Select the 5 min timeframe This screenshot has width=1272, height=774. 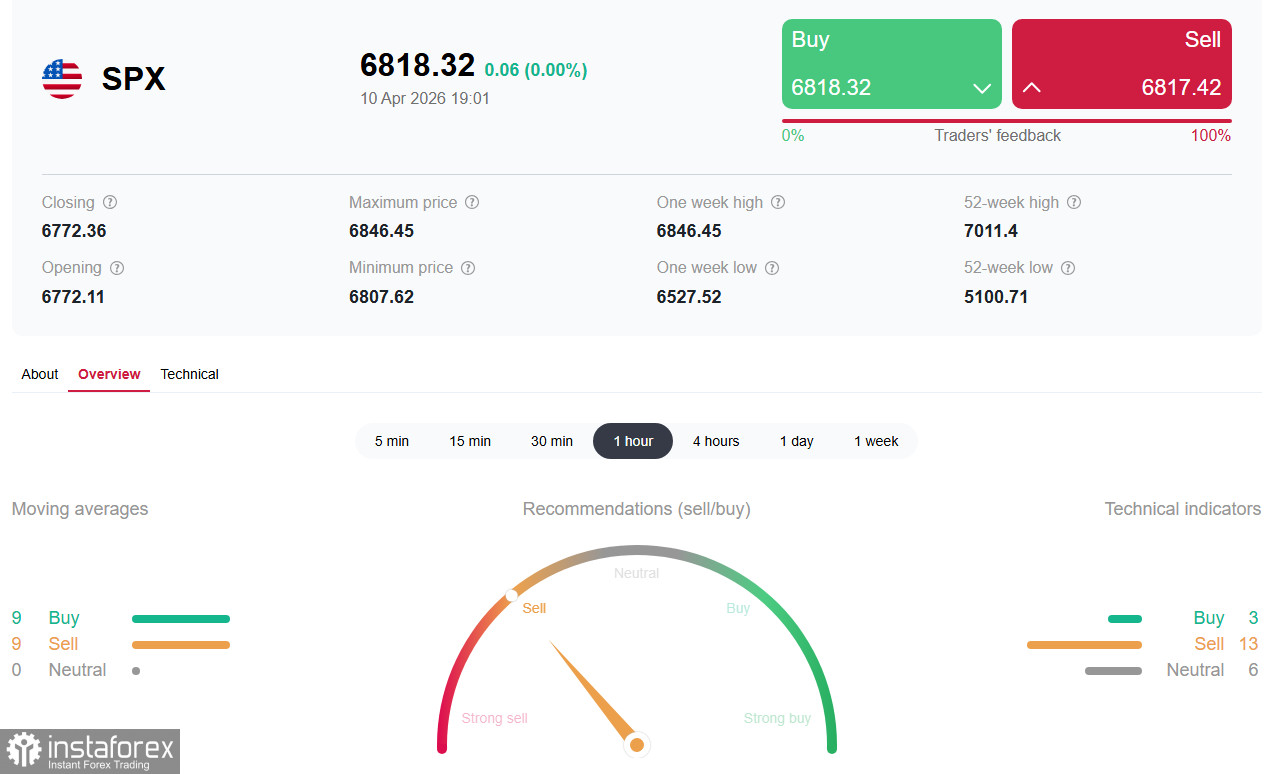[x=392, y=441]
